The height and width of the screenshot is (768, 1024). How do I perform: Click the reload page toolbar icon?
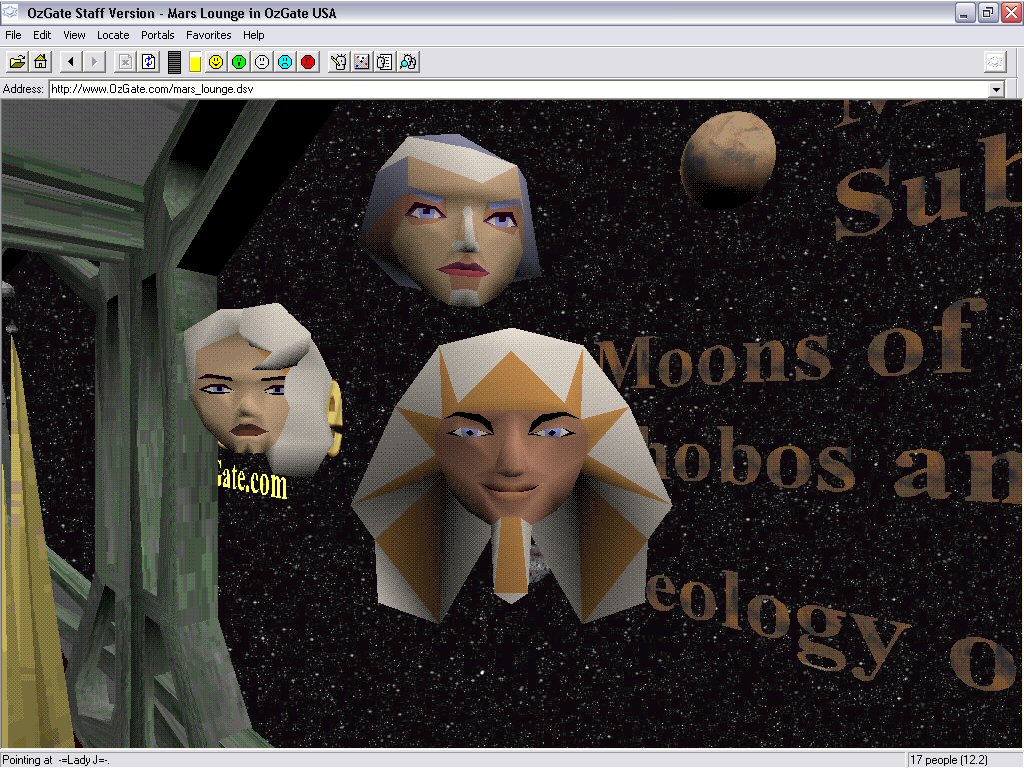point(149,62)
